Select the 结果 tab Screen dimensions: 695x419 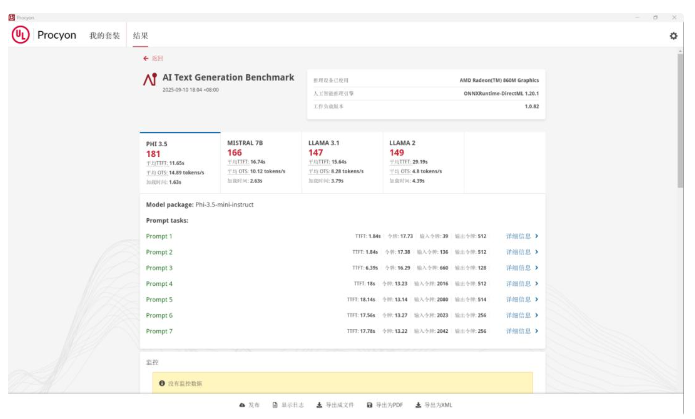pos(141,35)
